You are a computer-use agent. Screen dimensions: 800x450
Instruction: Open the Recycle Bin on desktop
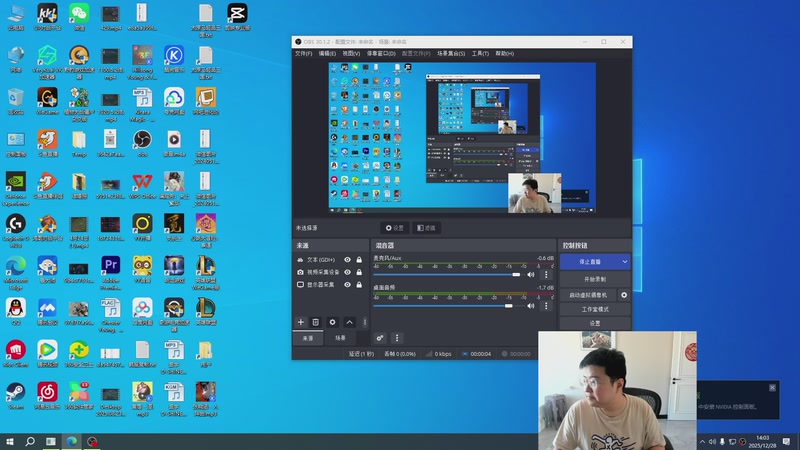pyautogui.click(x=16, y=101)
